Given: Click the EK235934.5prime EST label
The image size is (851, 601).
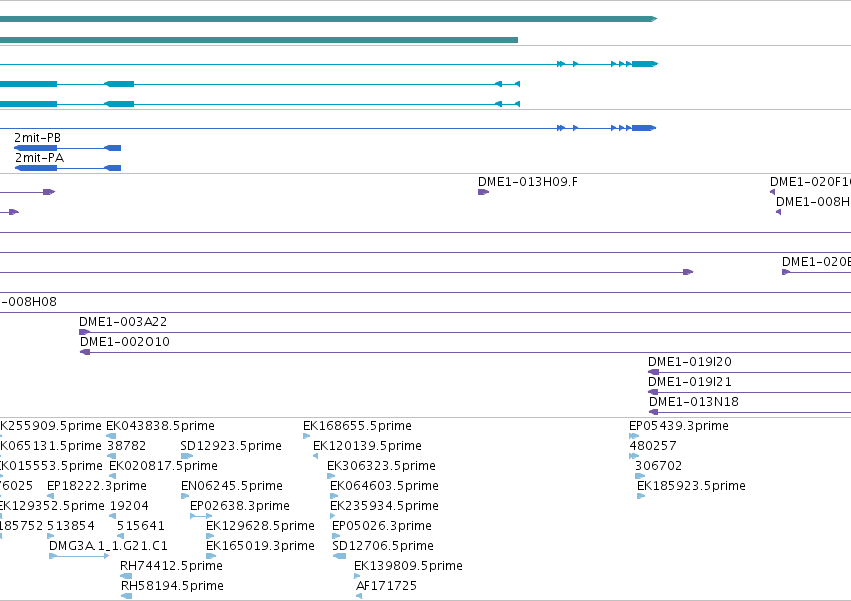Looking at the screenshot, I should click(384, 506).
